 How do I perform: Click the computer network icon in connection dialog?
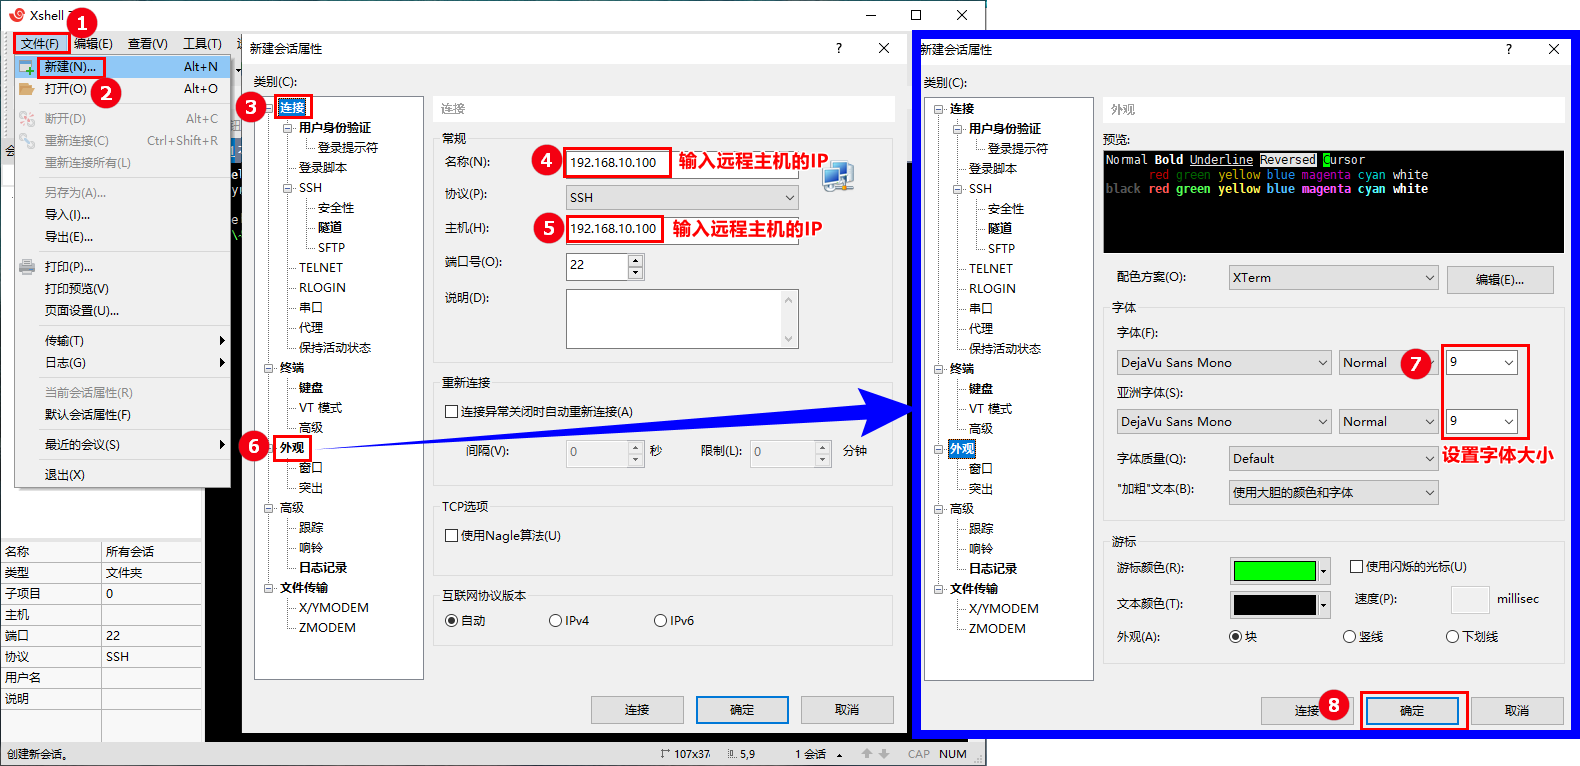[x=838, y=176]
